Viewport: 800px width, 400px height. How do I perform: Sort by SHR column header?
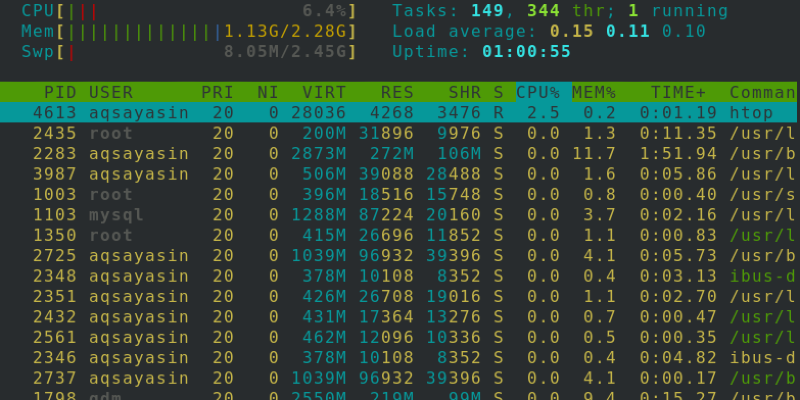[x=461, y=92]
